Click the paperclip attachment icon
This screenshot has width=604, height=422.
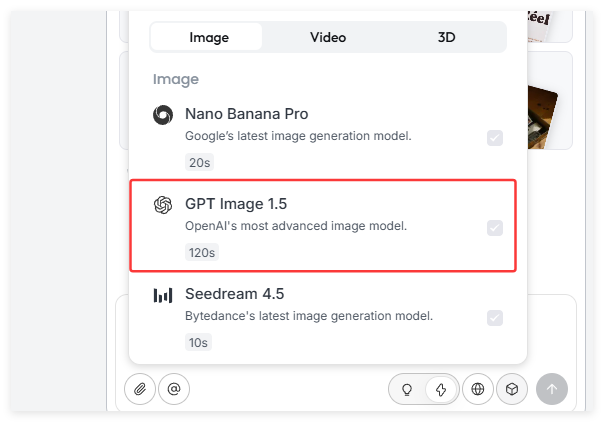coord(140,389)
